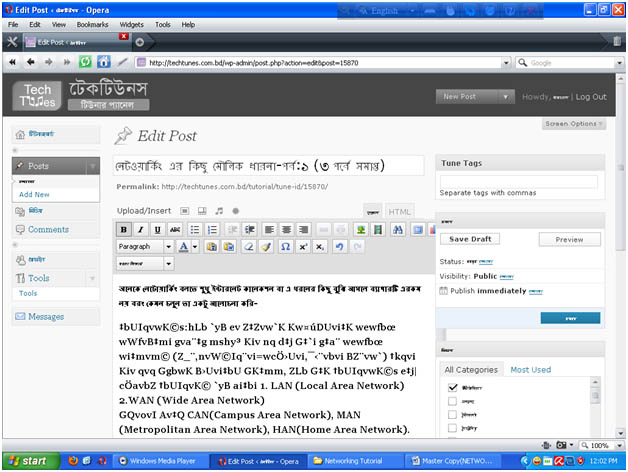Insert an unordered bullet list

[195, 230]
